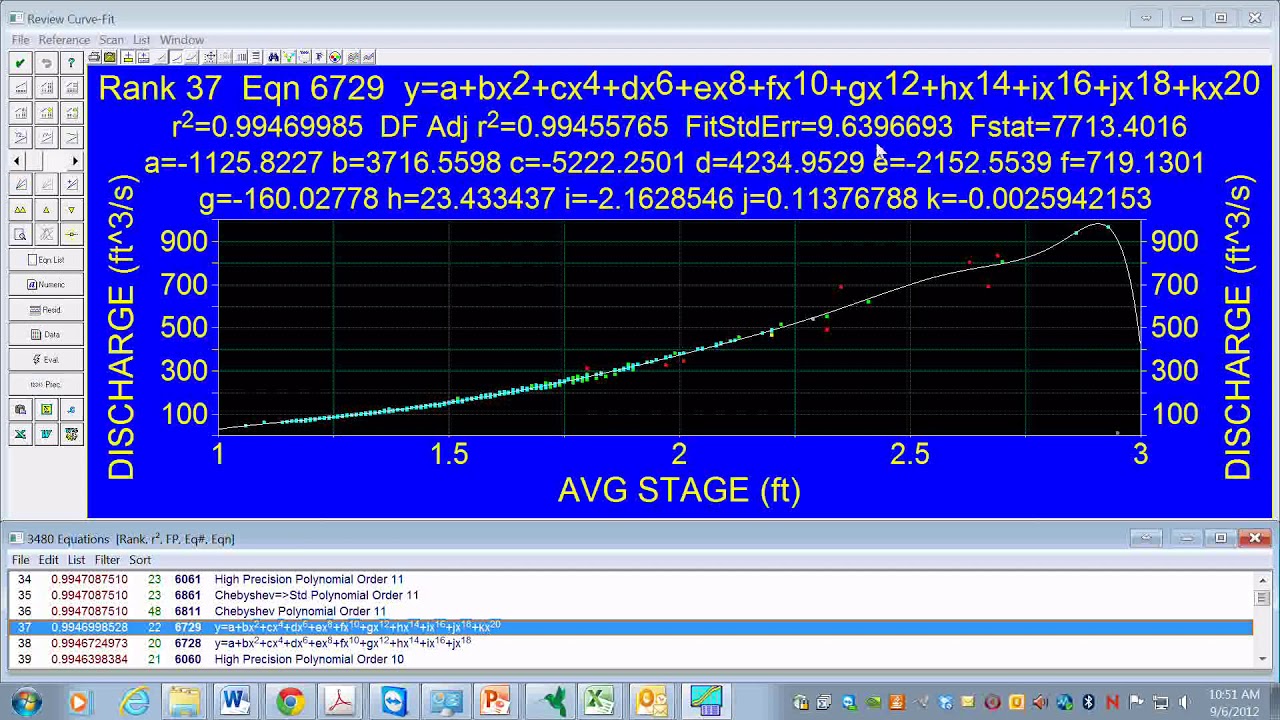Click the yellow line with point icon
The height and width of the screenshot is (720, 1280).
pos(71,235)
